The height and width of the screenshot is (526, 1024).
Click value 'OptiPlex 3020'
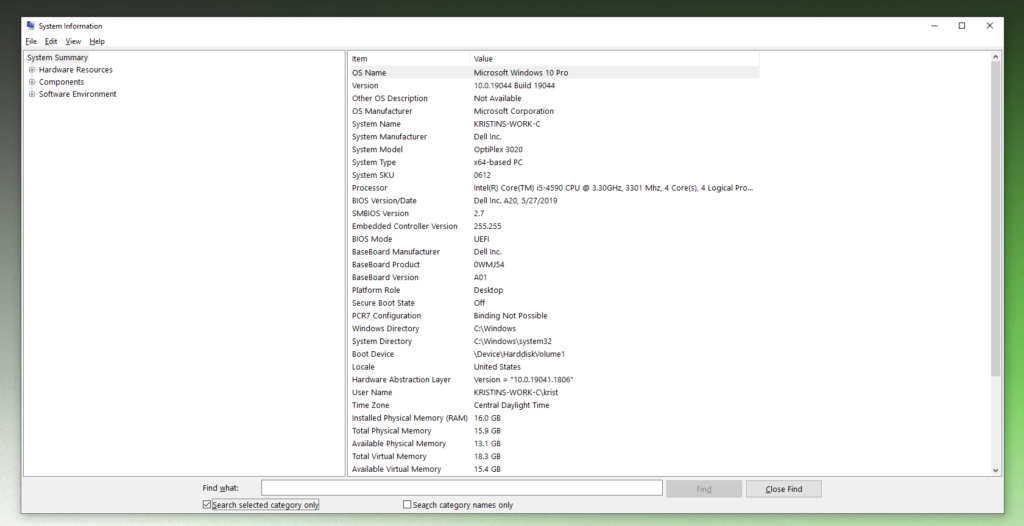pyautogui.click(x=498, y=150)
